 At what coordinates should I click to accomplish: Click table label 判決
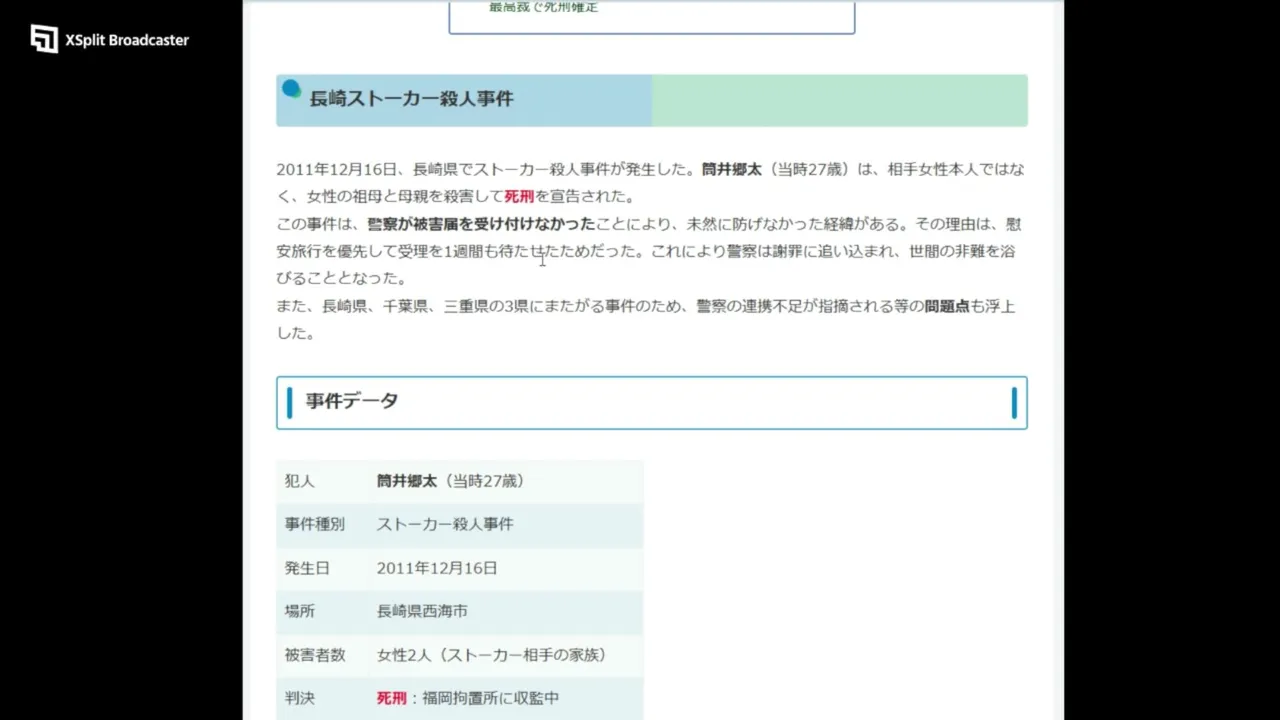[x=300, y=698]
